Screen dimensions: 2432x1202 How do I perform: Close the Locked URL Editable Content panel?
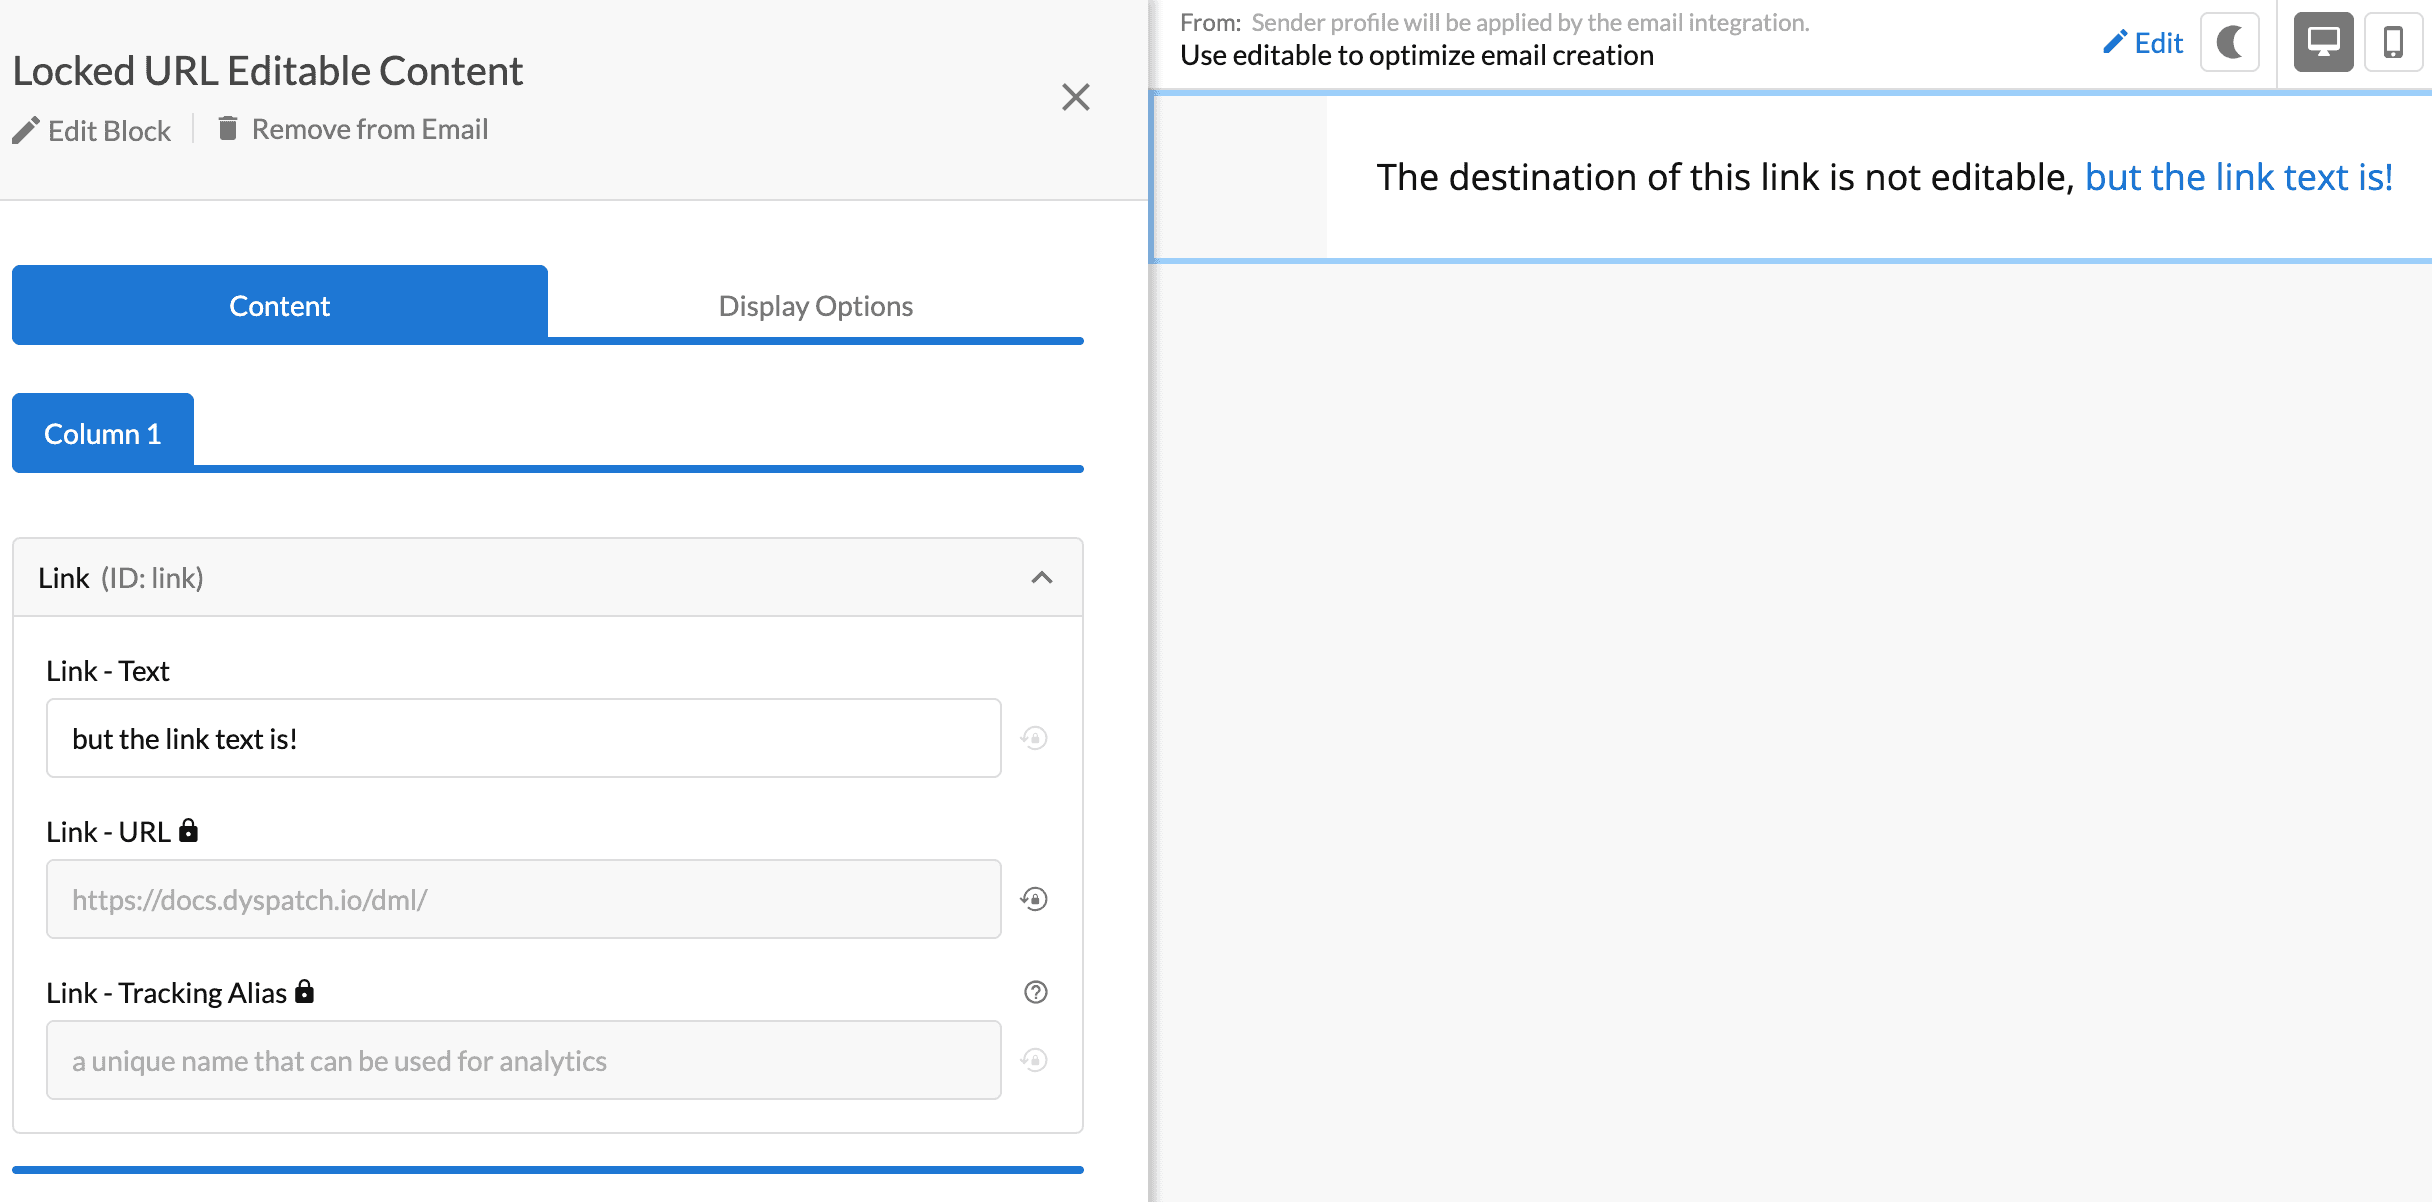tap(1075, 97)
